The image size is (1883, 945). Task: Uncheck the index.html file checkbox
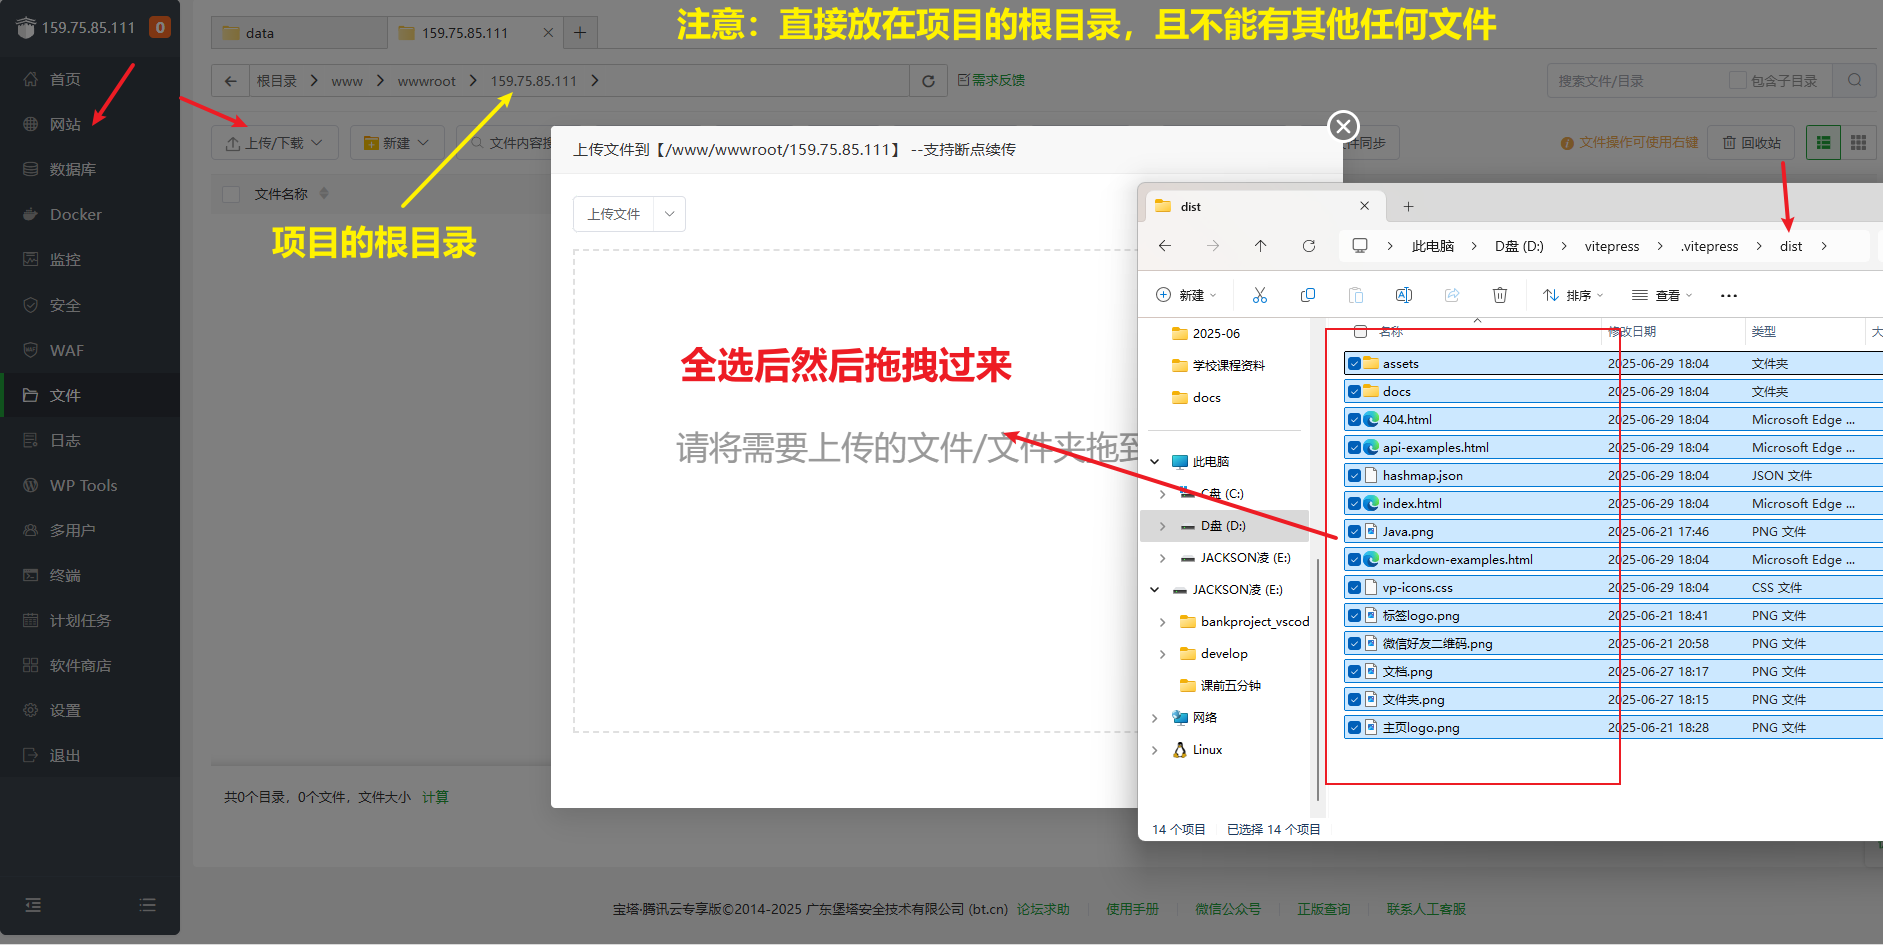point(1354,504)
